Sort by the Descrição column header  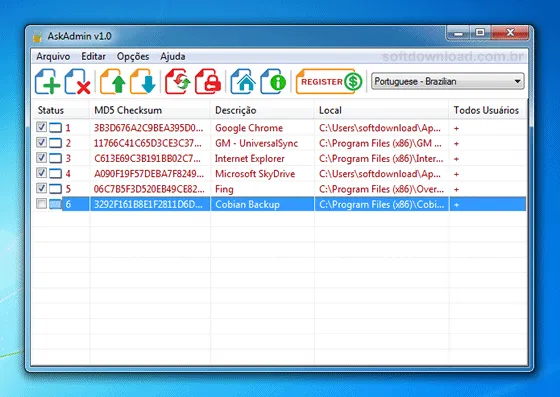[x=262, y=110]
